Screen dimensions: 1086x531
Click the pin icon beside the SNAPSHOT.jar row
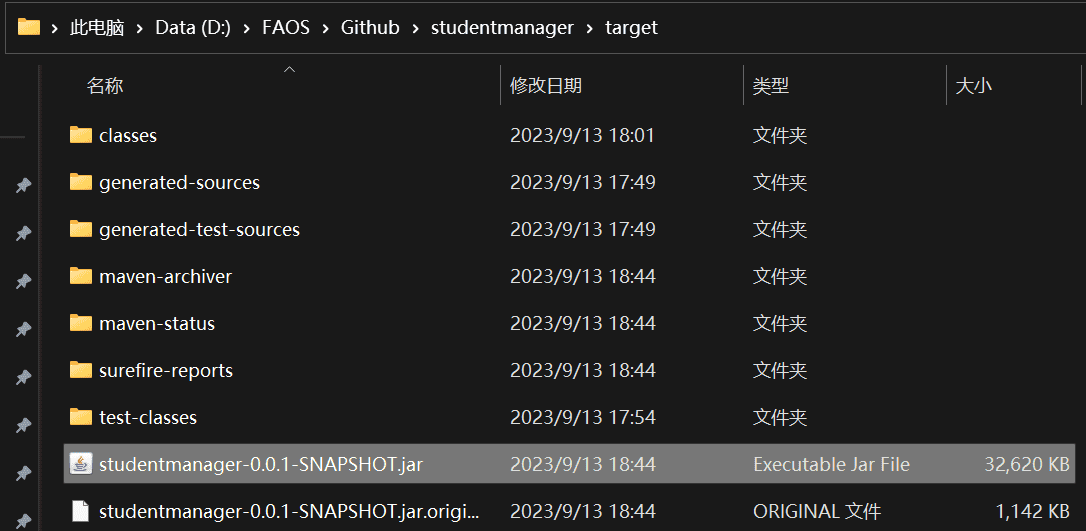click(x=24, y=474)
